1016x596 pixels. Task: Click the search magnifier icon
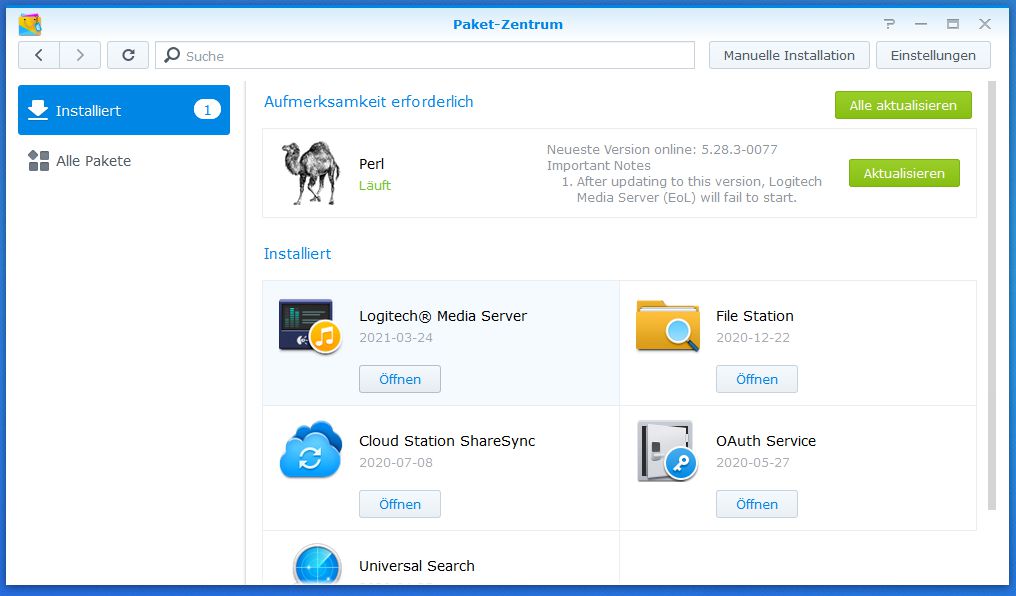coord(172,55)
